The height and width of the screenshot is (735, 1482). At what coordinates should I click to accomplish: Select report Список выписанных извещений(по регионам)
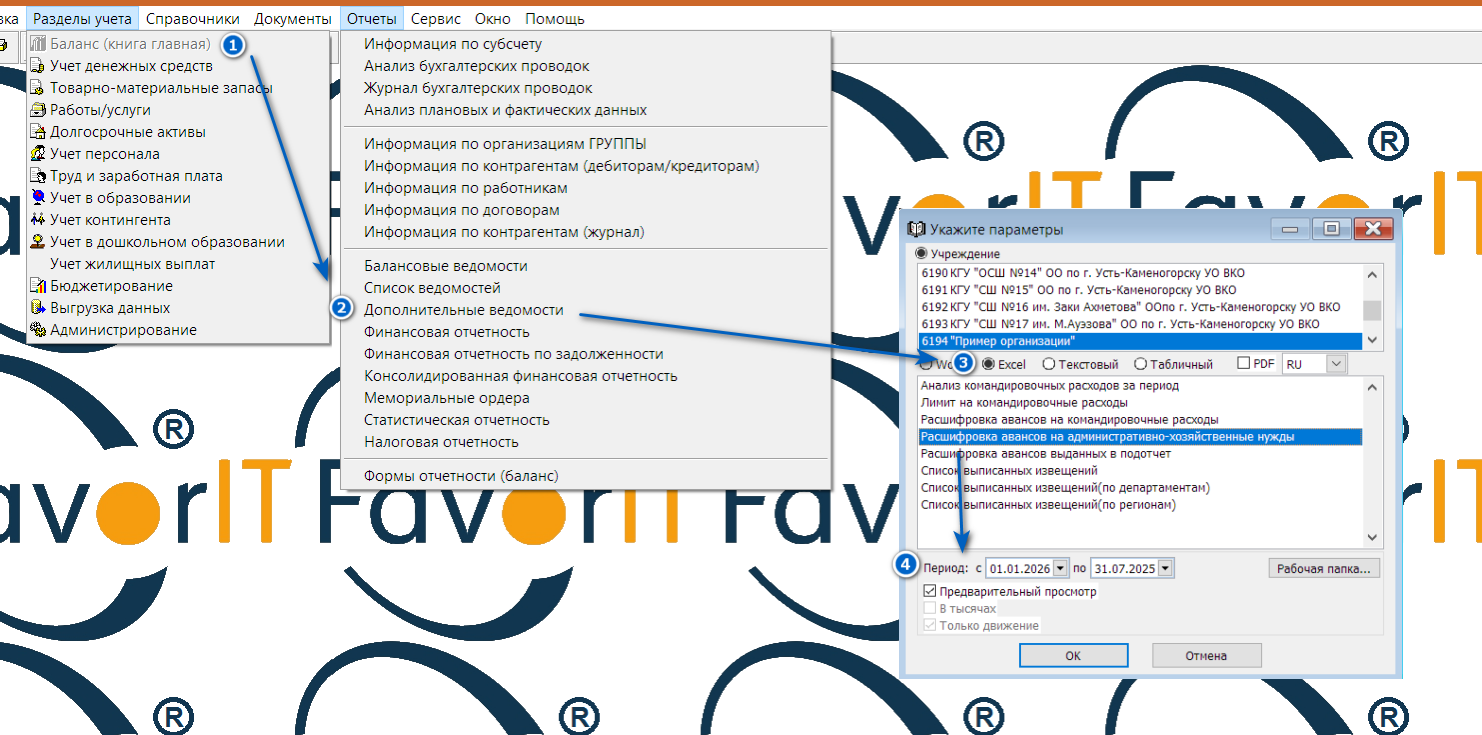click(1048, 505)
